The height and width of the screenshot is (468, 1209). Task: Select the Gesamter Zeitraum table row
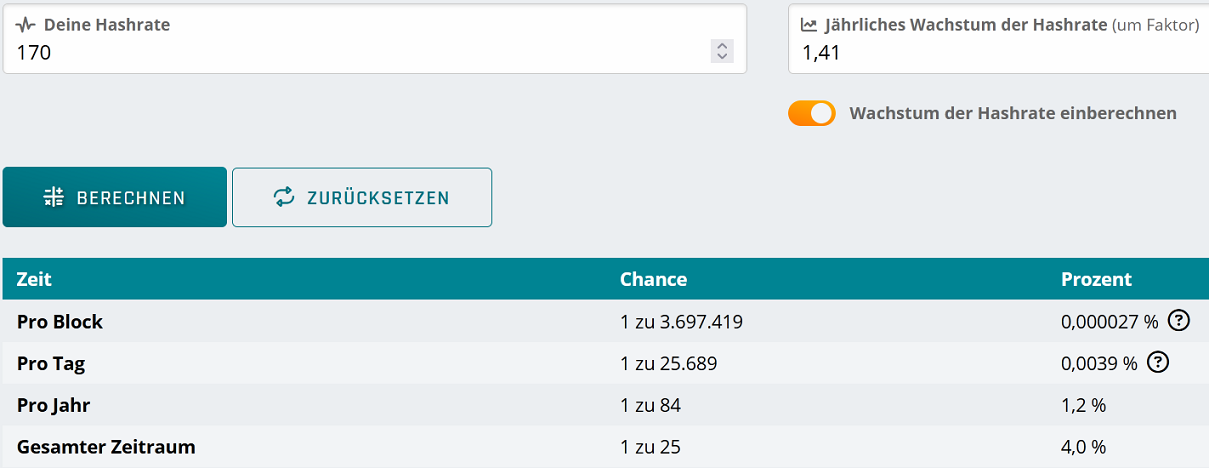(x=605, y=447)
